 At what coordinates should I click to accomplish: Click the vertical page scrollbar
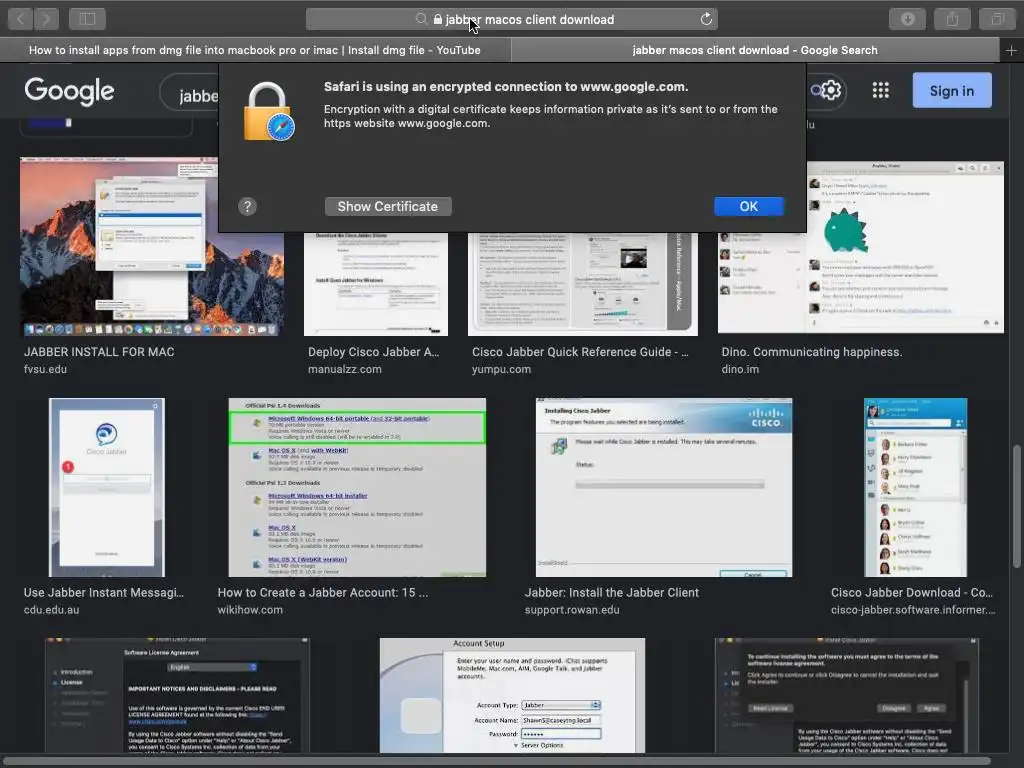[x=1017, y=506]
